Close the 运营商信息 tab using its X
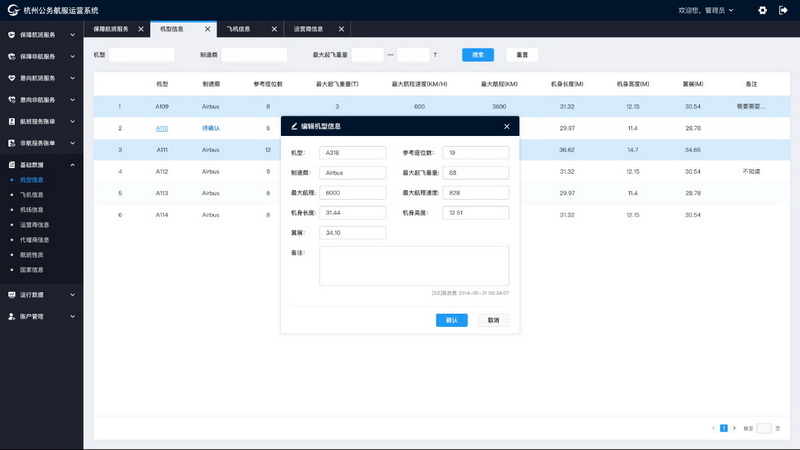Screen dimensions: 800x450 tap(343, 29)
